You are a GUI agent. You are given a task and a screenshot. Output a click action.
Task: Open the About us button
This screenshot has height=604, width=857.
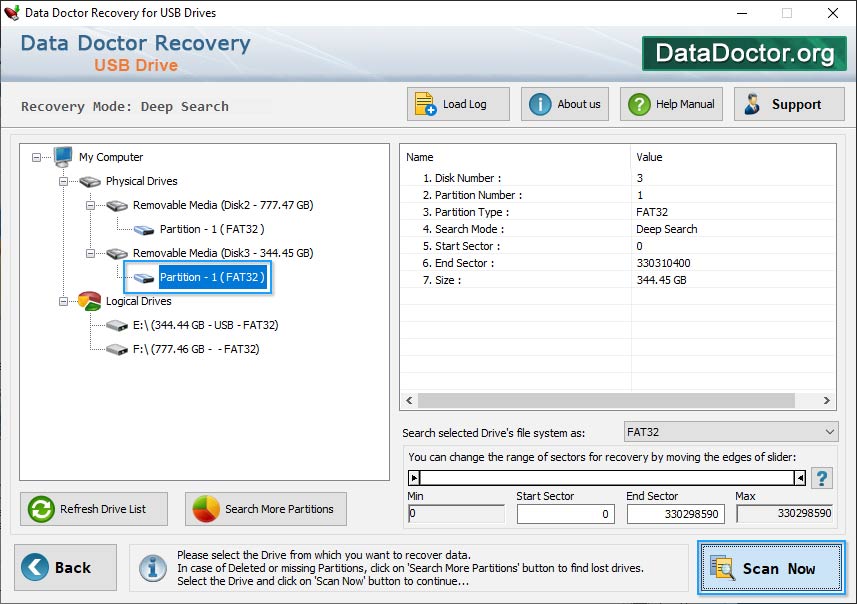(565, 104)
